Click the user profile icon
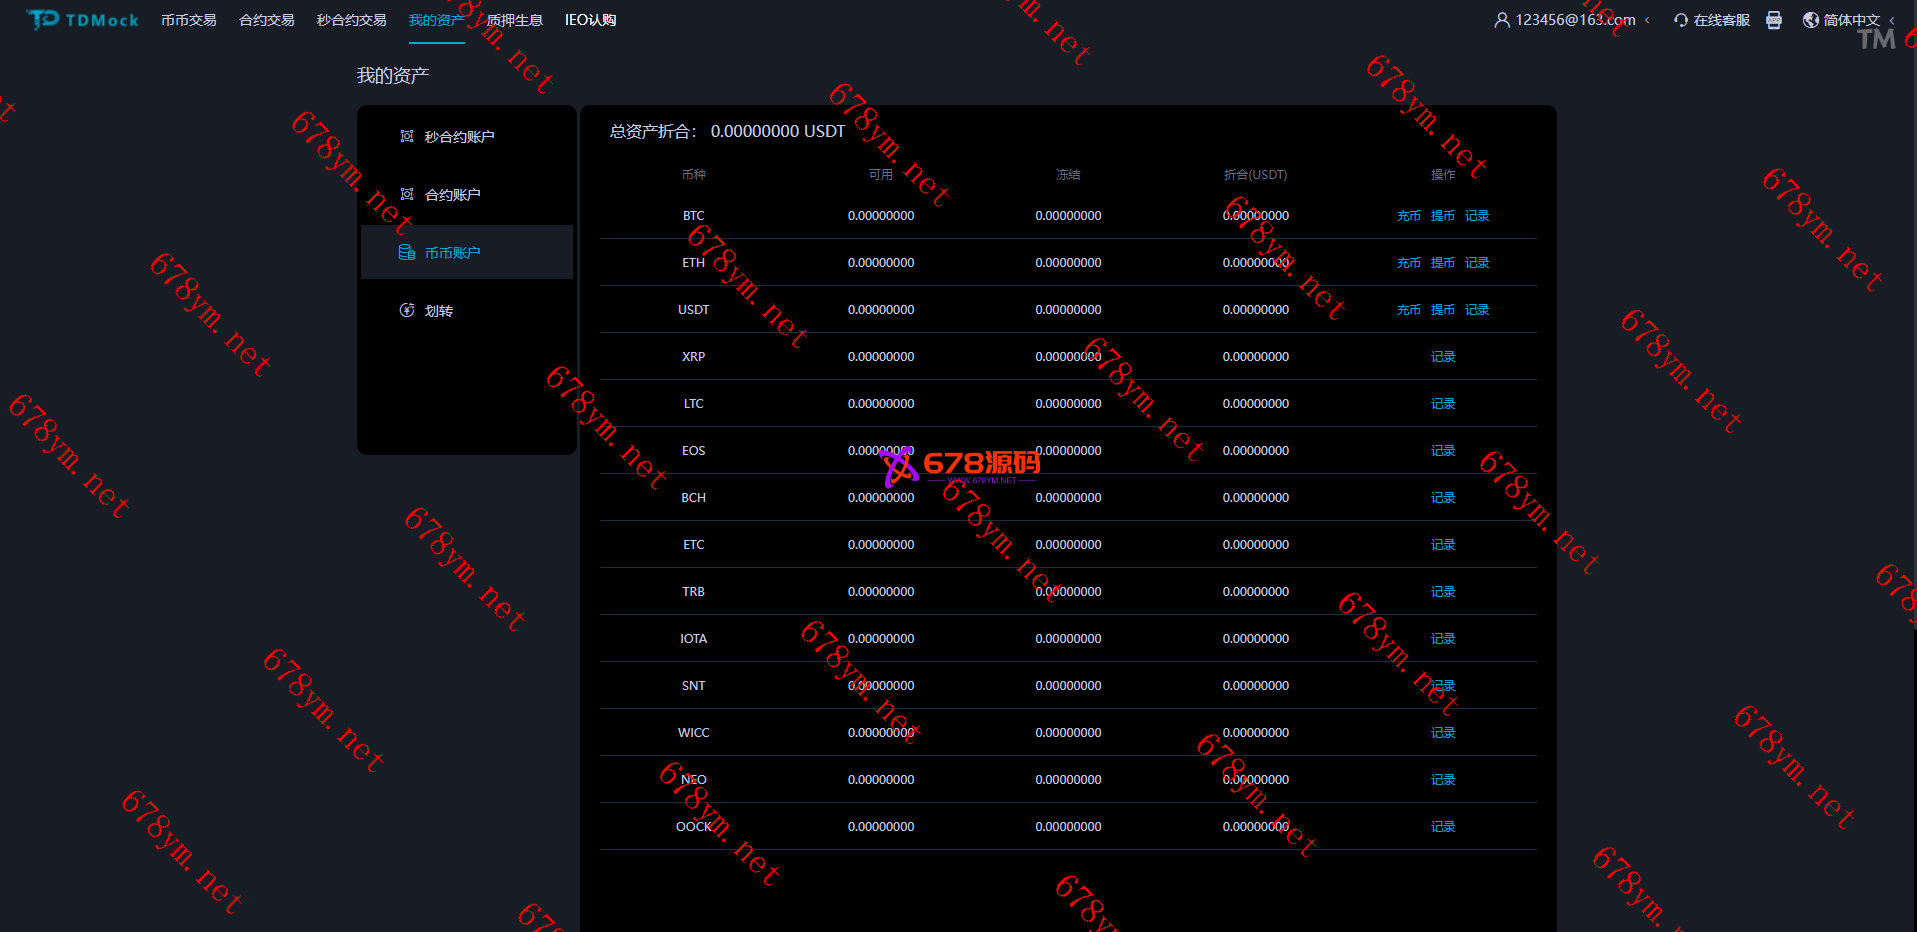Viewport: 1917px width, 932px height. coord(1501,20)
